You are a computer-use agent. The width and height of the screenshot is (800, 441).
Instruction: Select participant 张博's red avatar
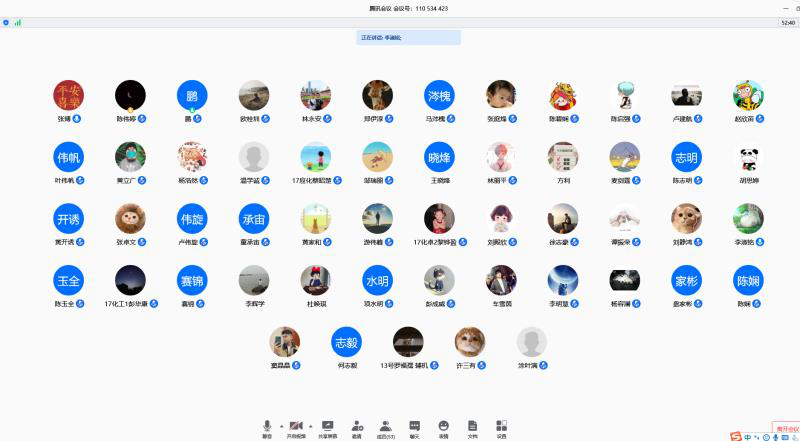(x=68, y=96)
